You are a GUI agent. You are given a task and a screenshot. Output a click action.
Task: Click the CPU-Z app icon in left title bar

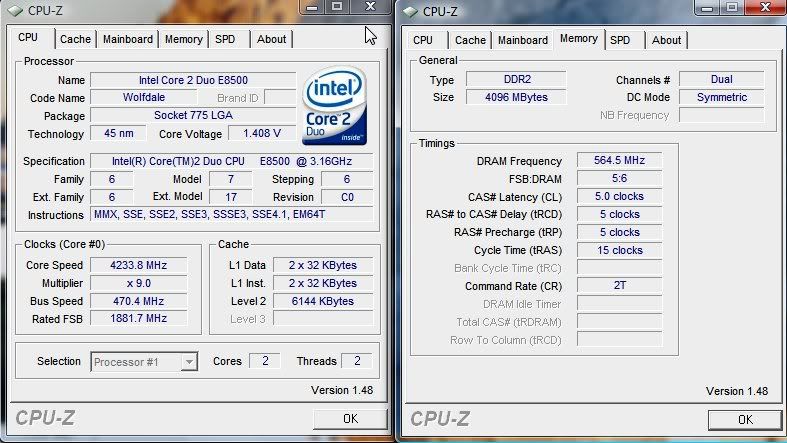coord(15,11)
